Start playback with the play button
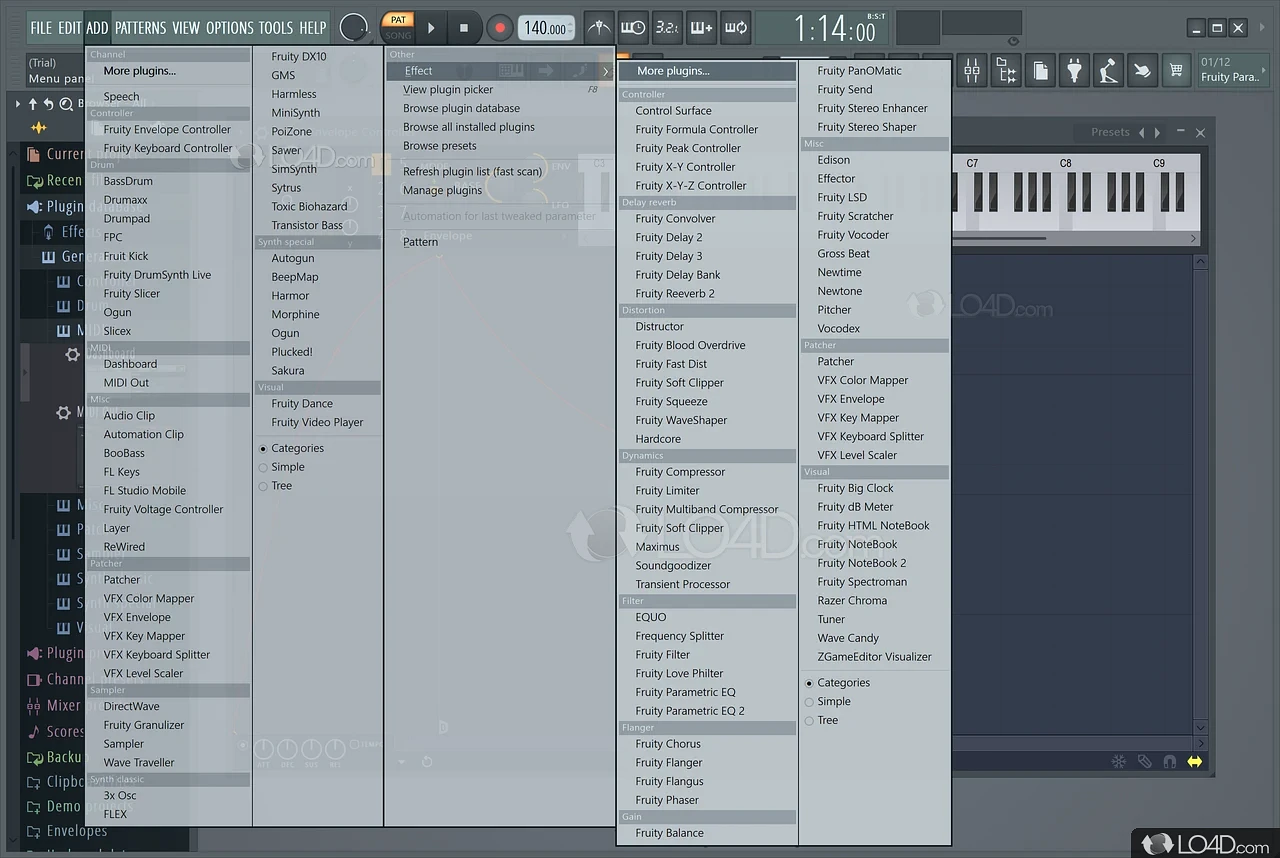Screen dimensions: 1280x858 tap(431, 28)
